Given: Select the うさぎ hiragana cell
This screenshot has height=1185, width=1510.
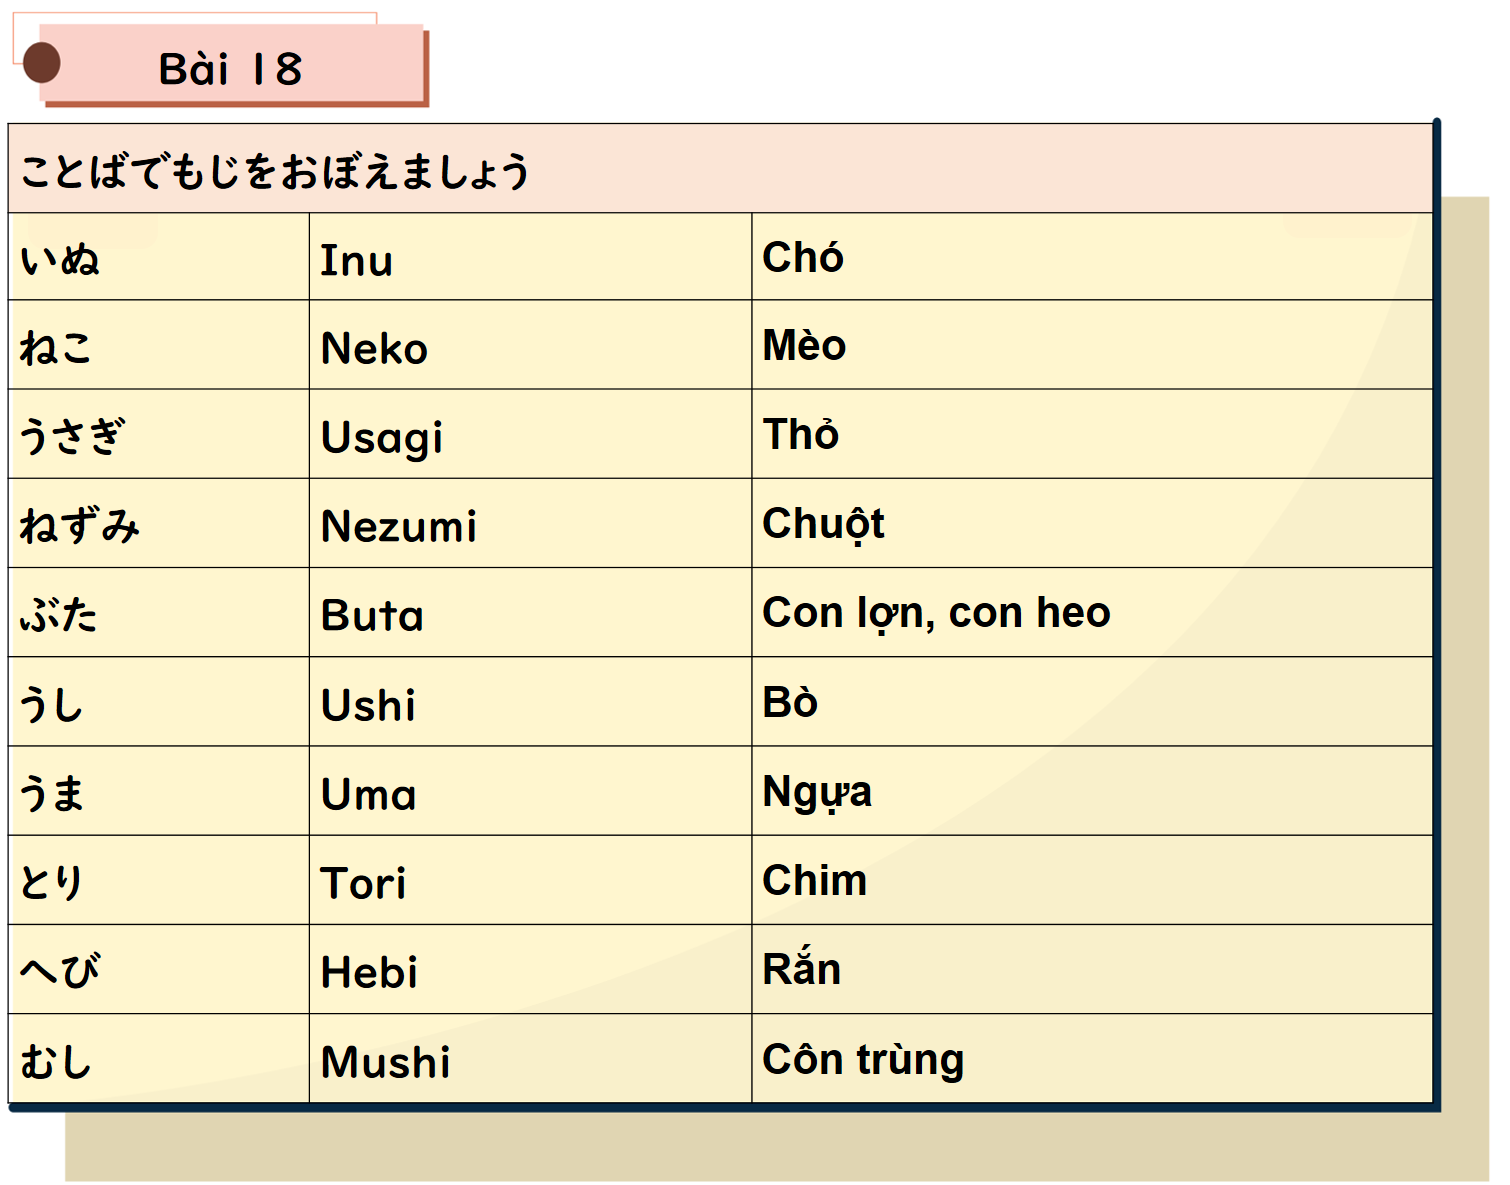Looking at the screenshot, I should point(159,434).
